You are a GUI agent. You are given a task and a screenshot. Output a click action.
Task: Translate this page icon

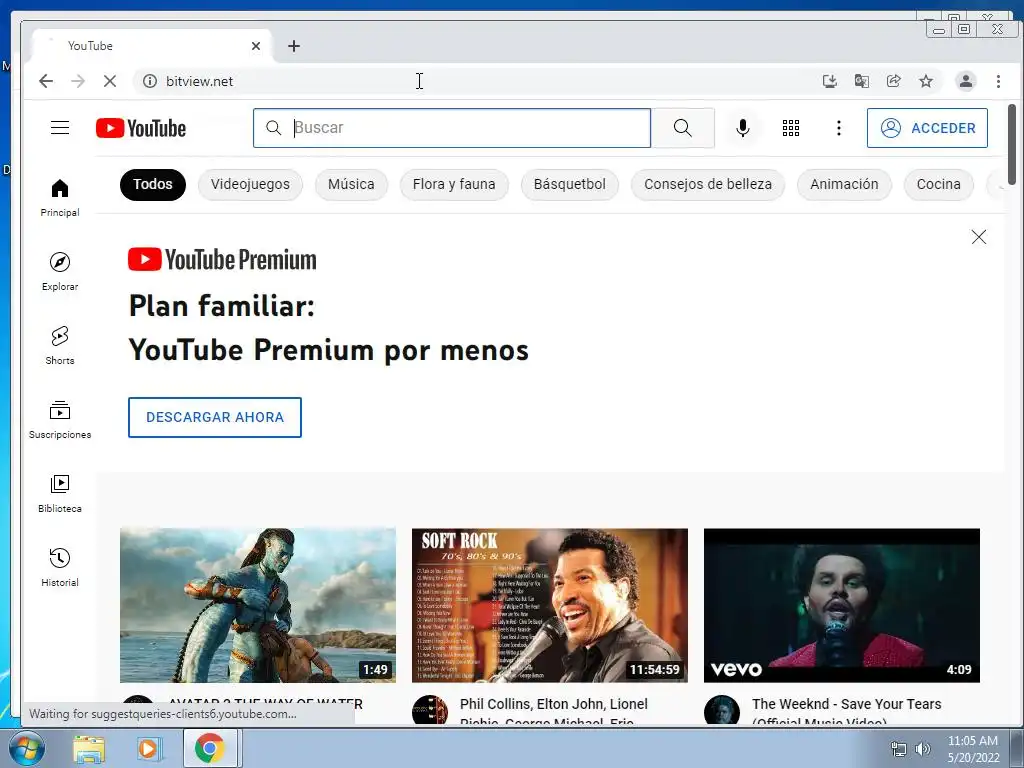(x=861, y=81)
